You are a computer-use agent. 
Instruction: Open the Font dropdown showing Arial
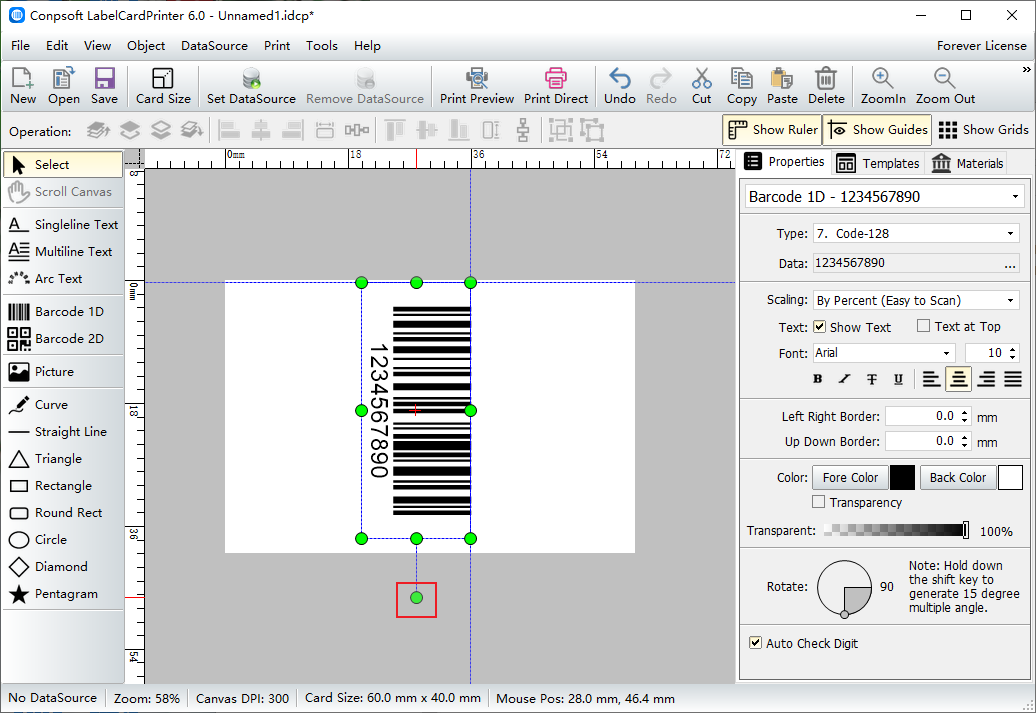point(946,354)
